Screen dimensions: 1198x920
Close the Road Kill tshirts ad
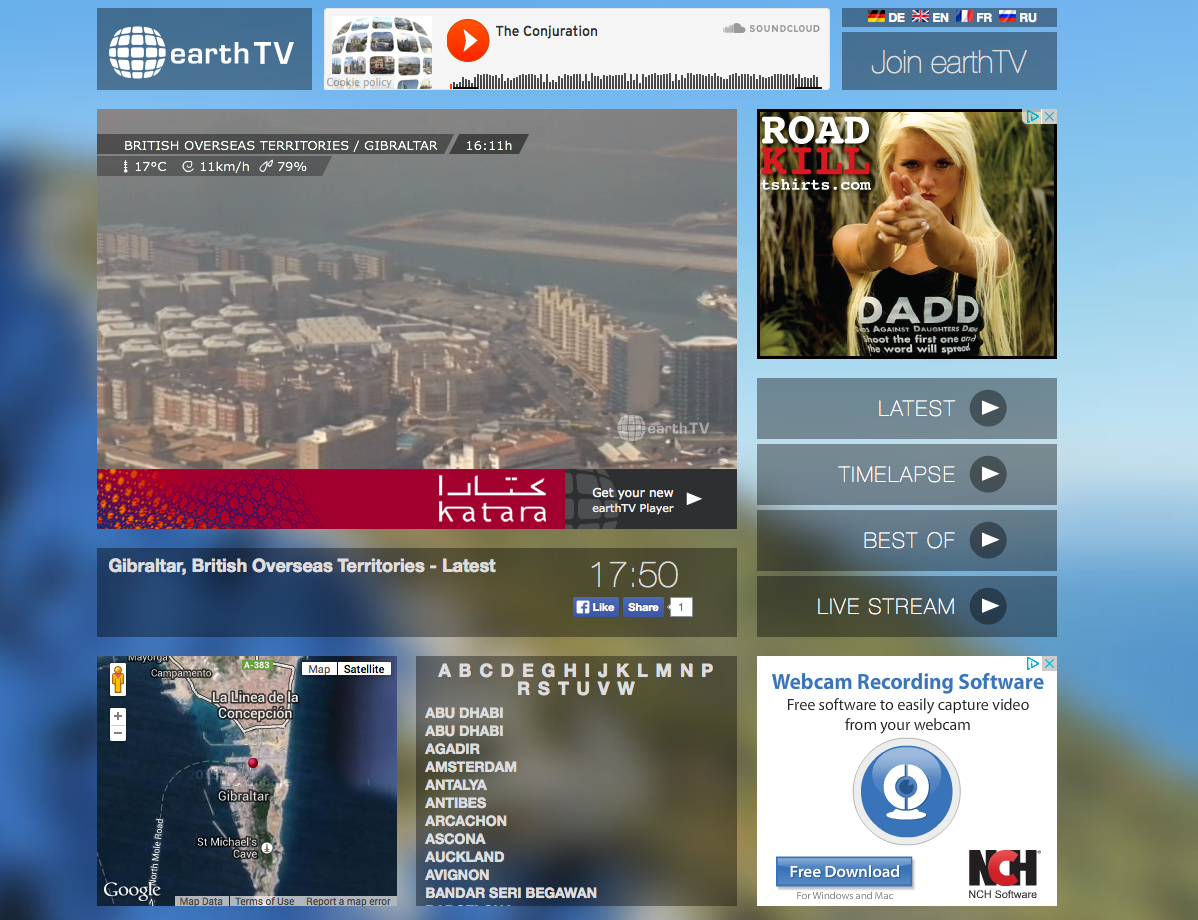pos(1050,116)
